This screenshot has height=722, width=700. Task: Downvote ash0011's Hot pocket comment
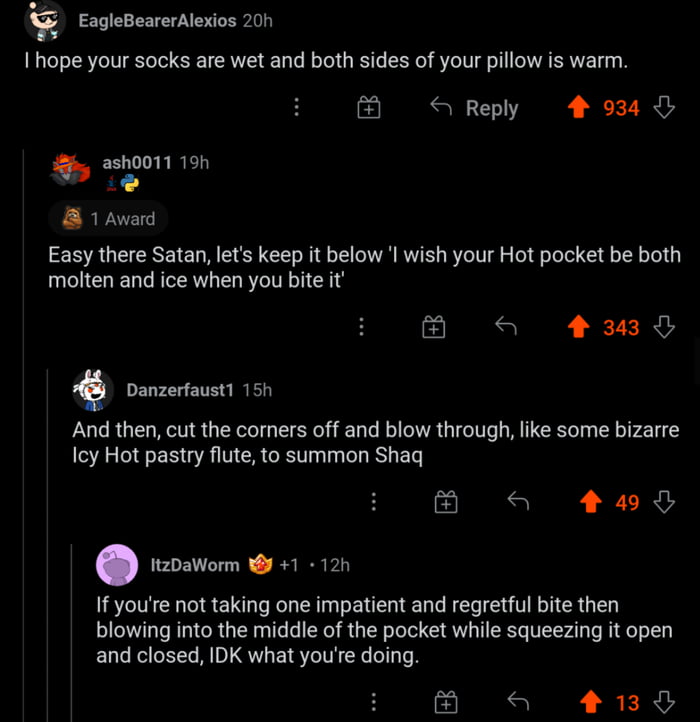tap(664, 326)
